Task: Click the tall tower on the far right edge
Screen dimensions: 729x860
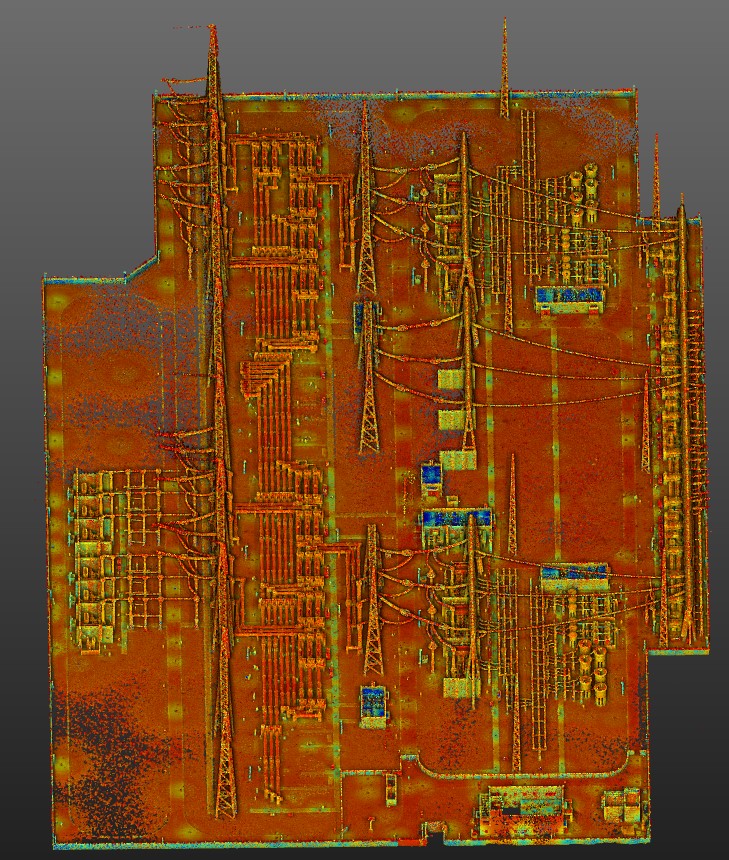Action: [x=684, y=420]
